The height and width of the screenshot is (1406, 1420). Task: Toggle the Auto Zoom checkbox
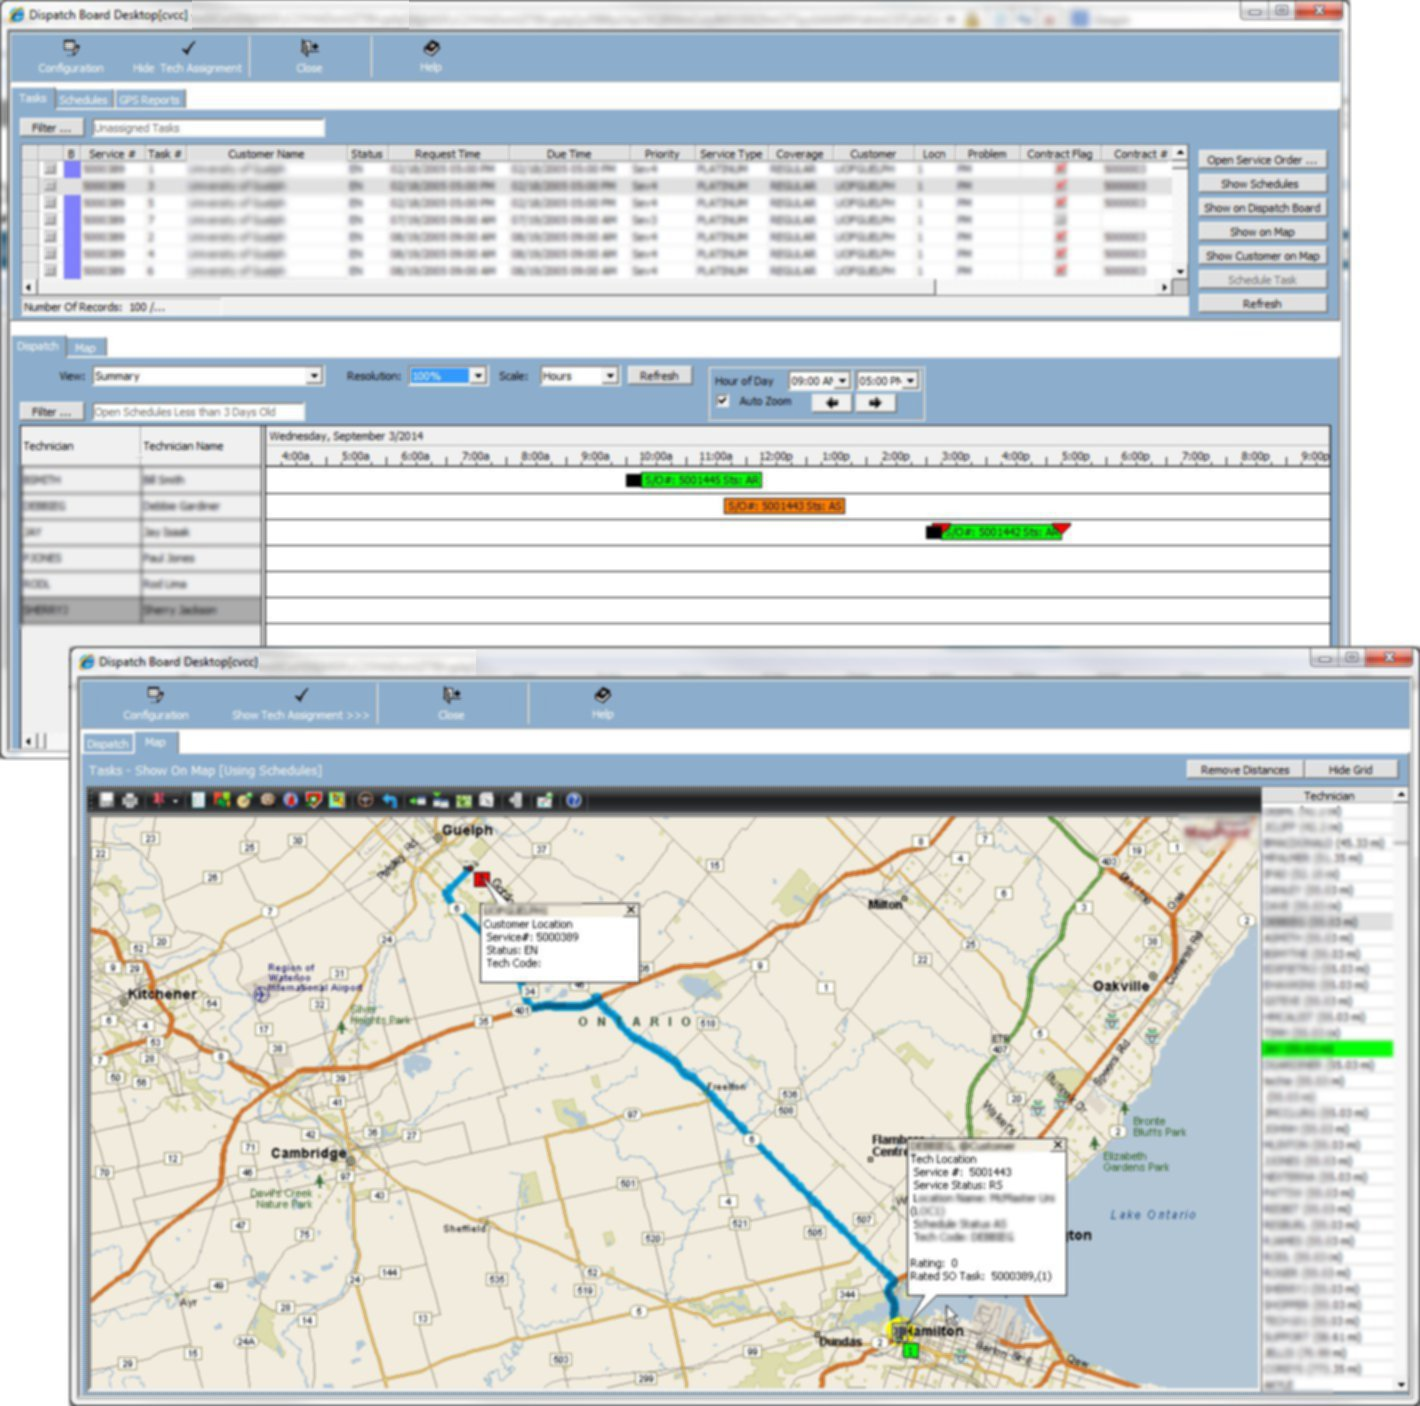[x=723, y=401]
